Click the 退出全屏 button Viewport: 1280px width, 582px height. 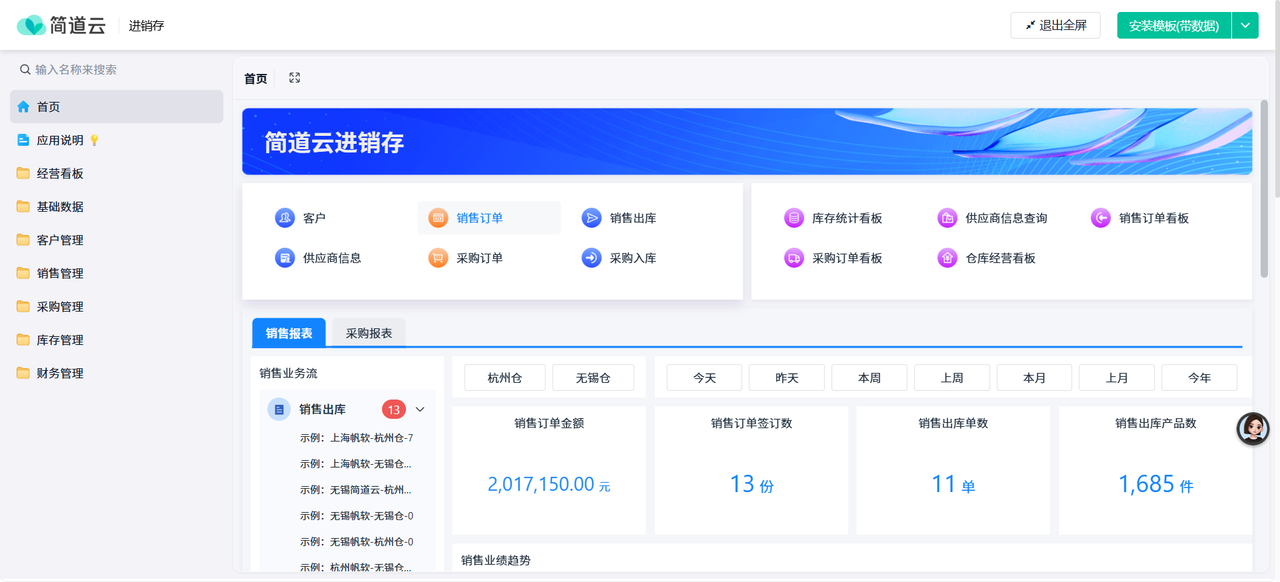click(1055, 25)
